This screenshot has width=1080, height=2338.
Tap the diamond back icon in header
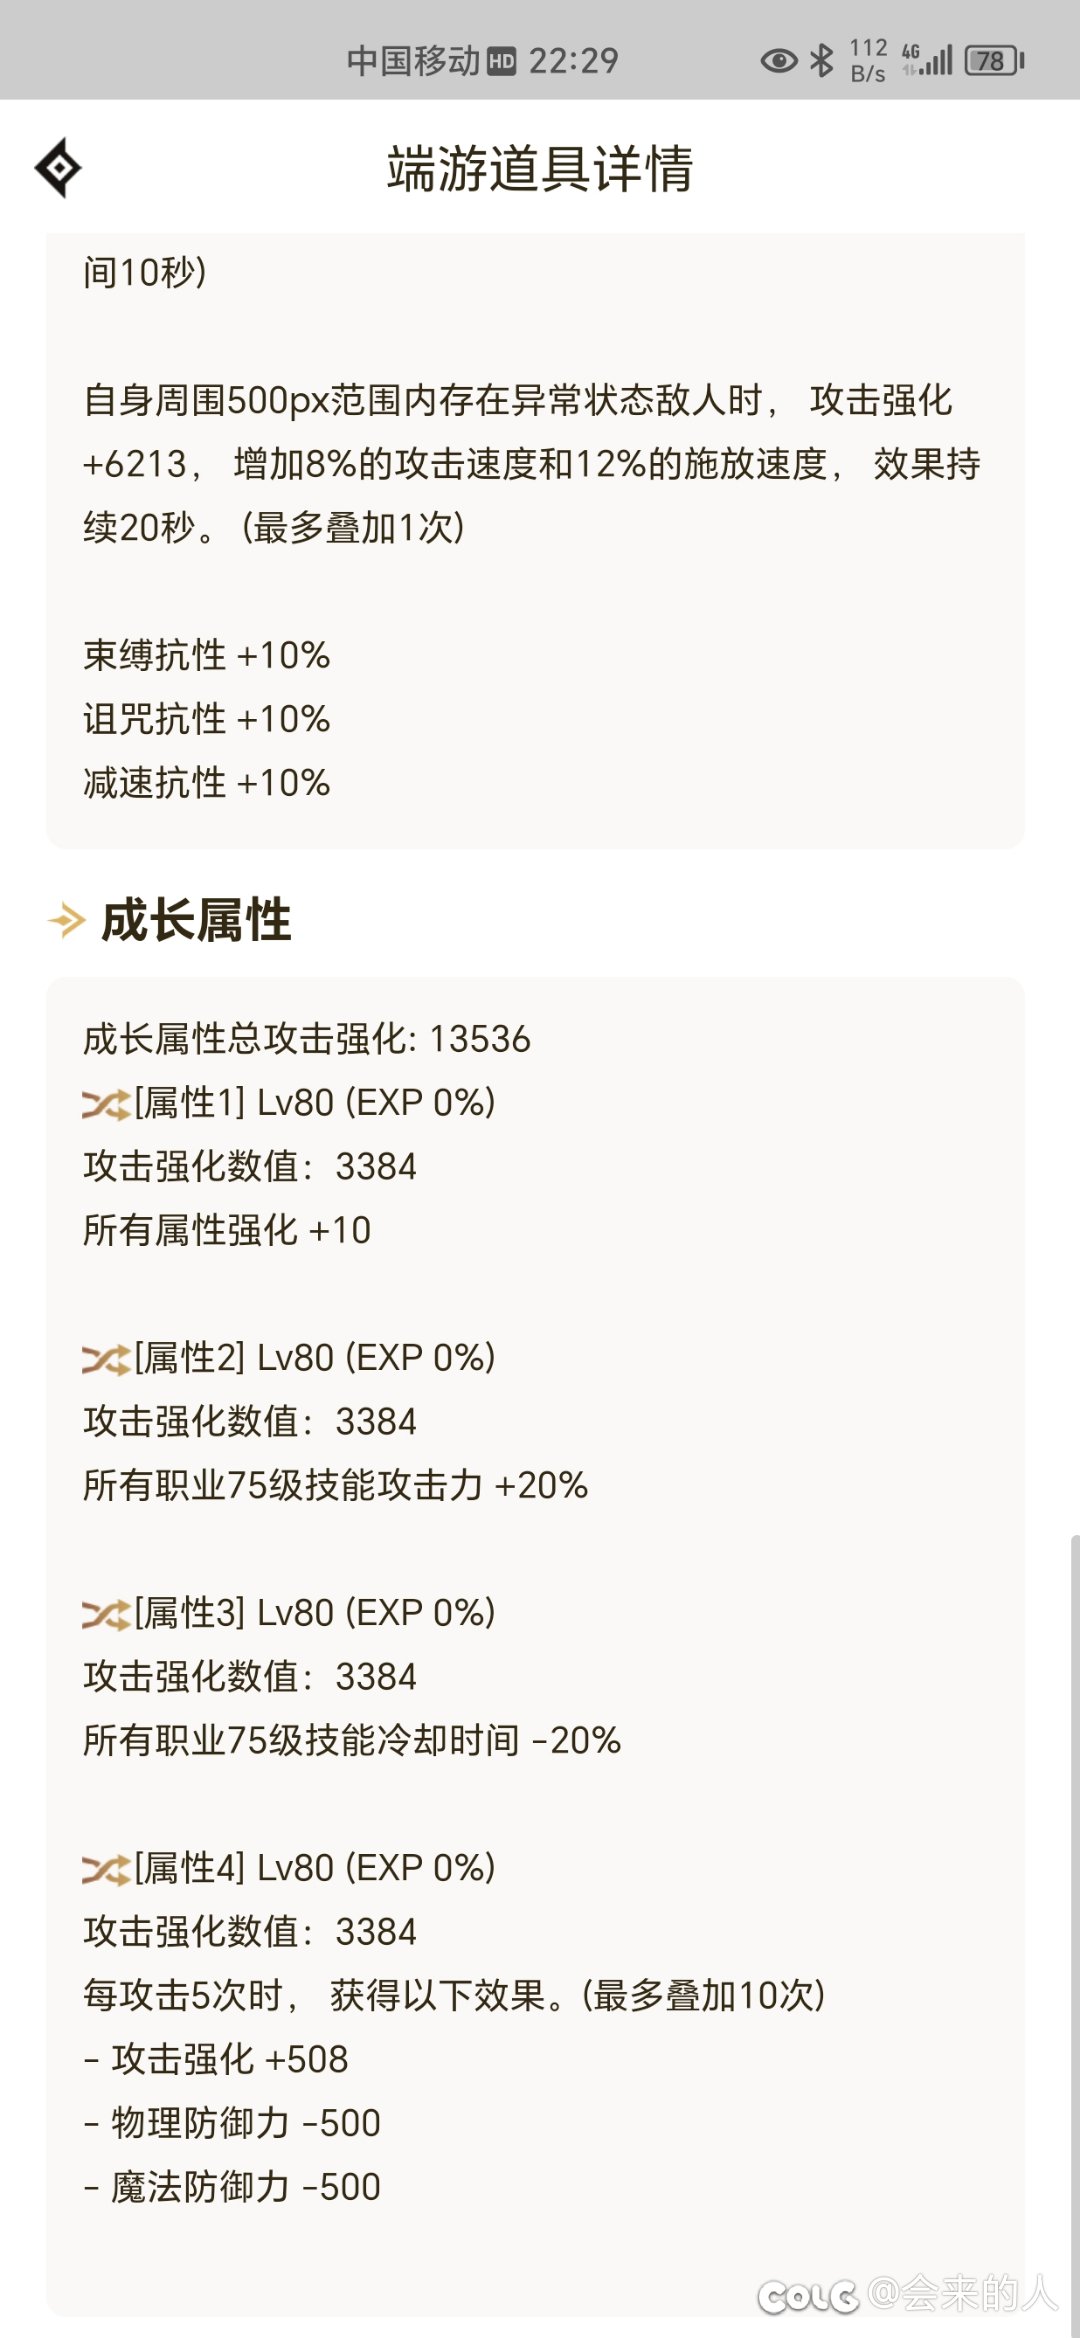pos(58,168)
